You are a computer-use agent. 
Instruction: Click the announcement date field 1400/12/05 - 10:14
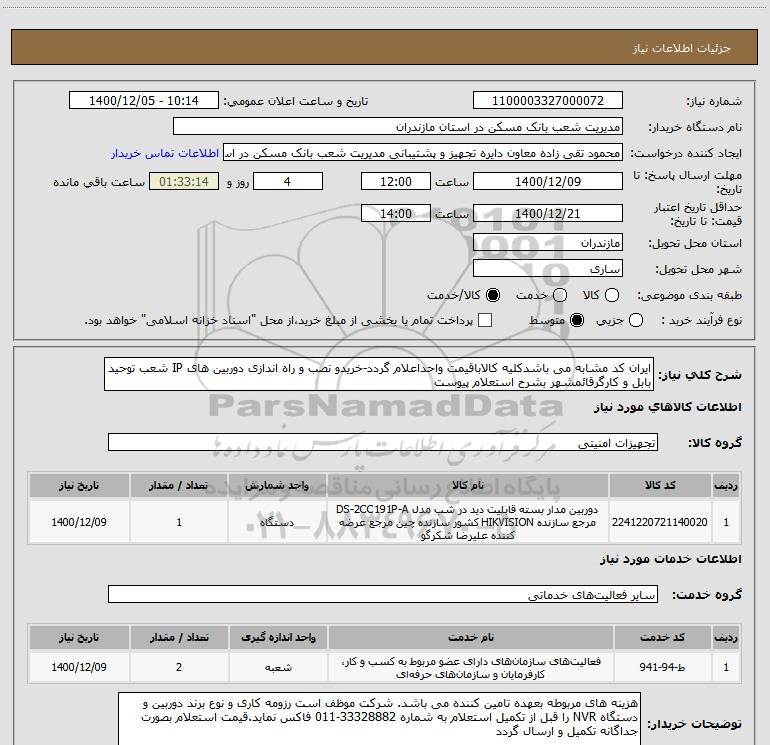pos(143,101)
